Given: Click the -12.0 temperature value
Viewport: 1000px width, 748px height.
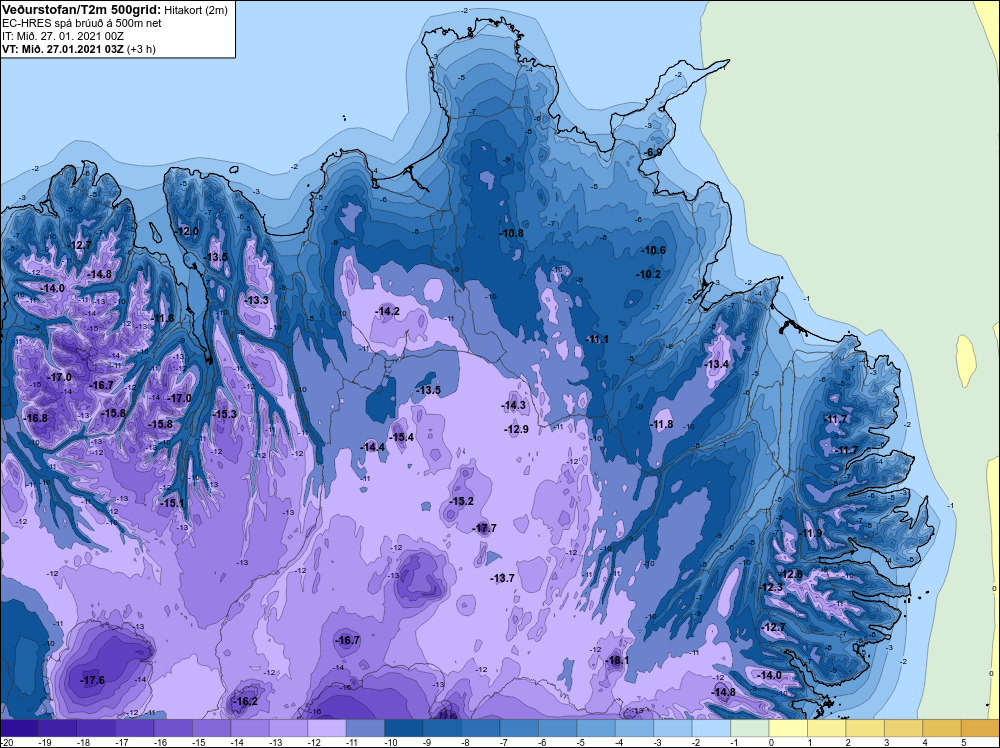Looking at the screenshot, I should click(186, 231).
